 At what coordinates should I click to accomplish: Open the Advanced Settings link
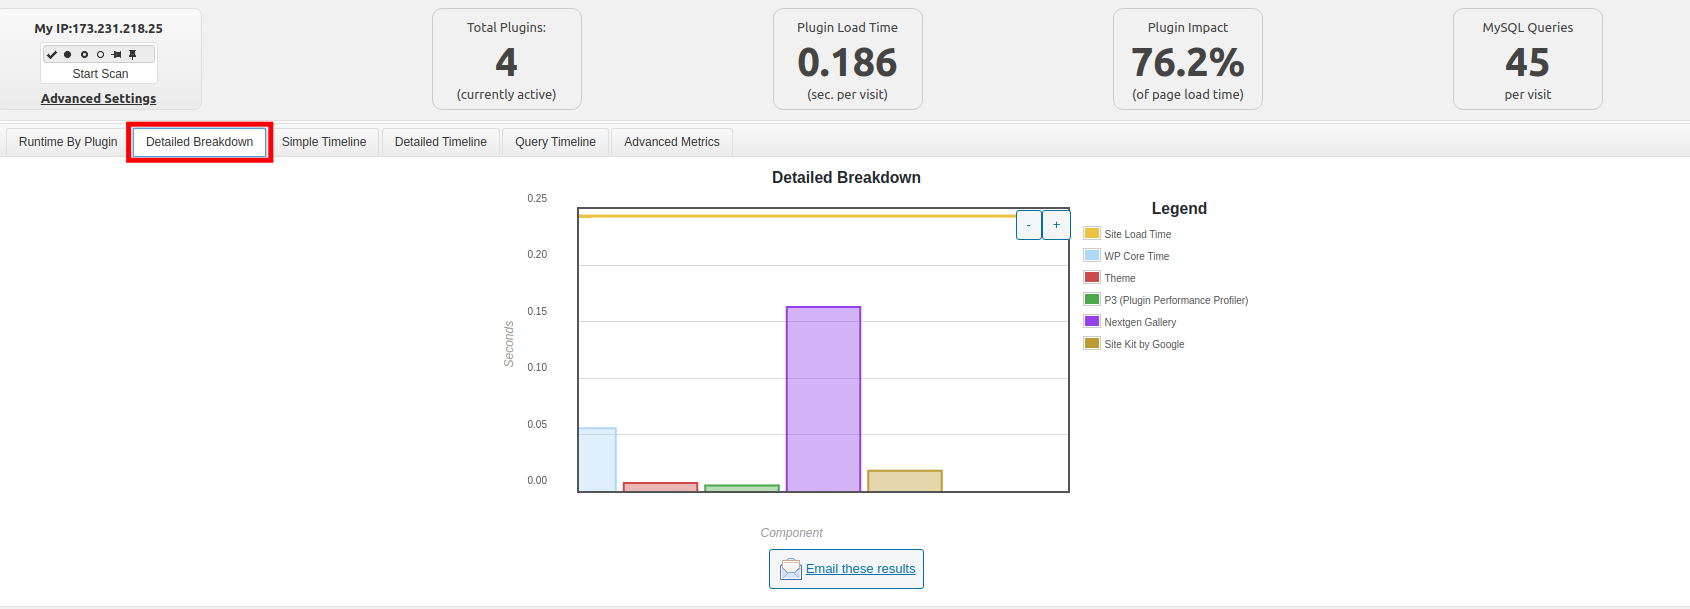[98, 99]
